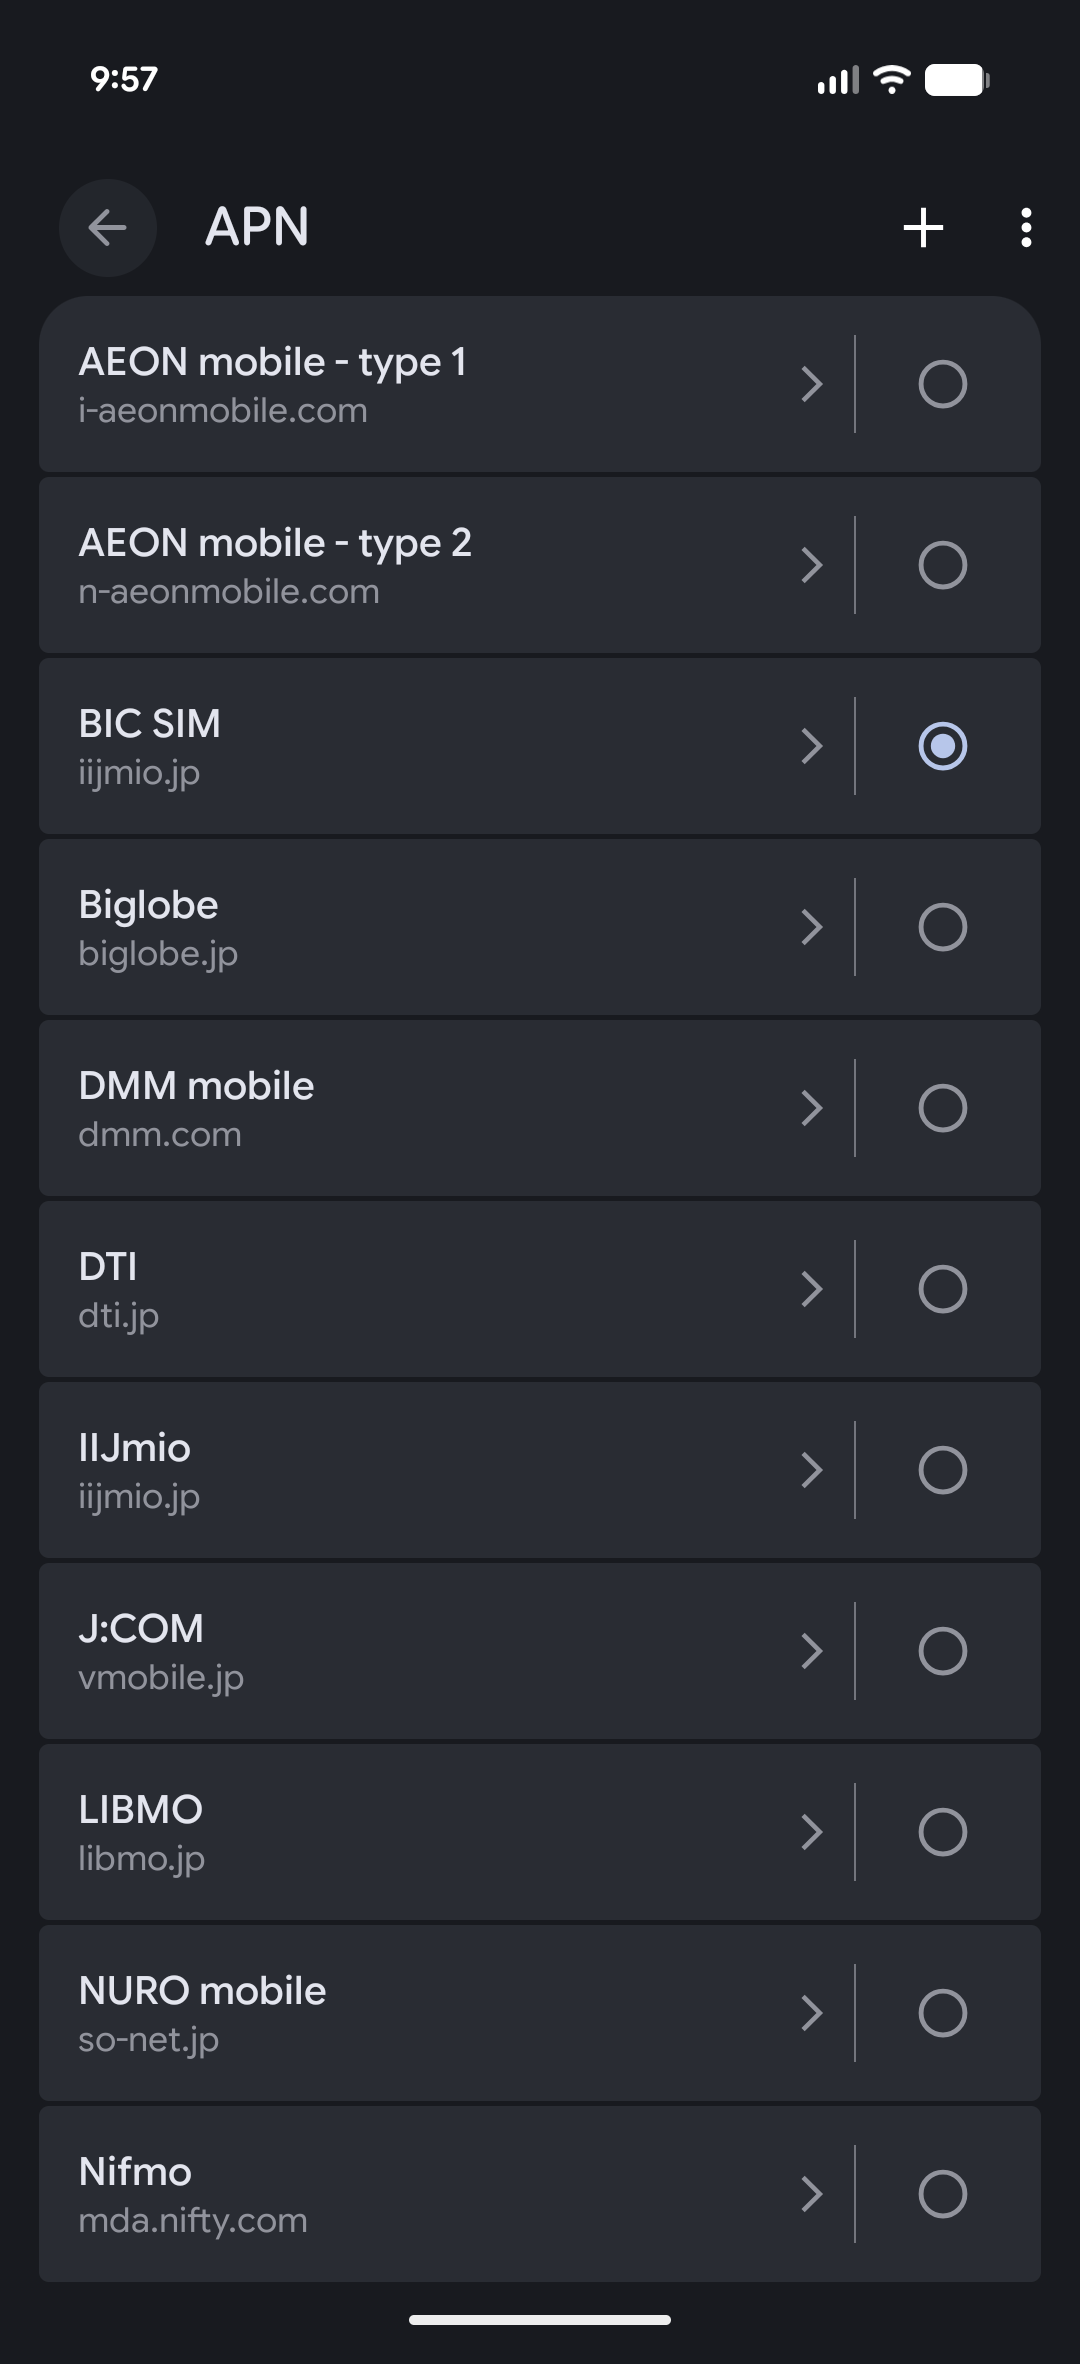Image resolution: width=1080 pixels, height=2364 pixels.
Task: Select the AEON mobile - type 1 radio button
Action: pyautogui.click(x=942, y=384)
